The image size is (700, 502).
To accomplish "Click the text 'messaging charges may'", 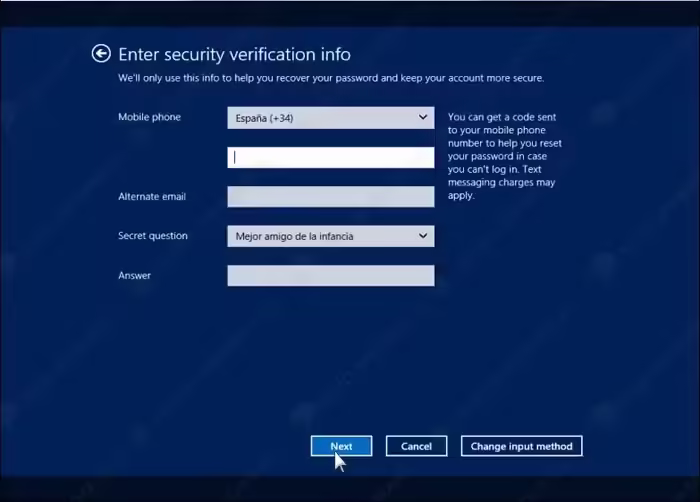I will point(501,183).
